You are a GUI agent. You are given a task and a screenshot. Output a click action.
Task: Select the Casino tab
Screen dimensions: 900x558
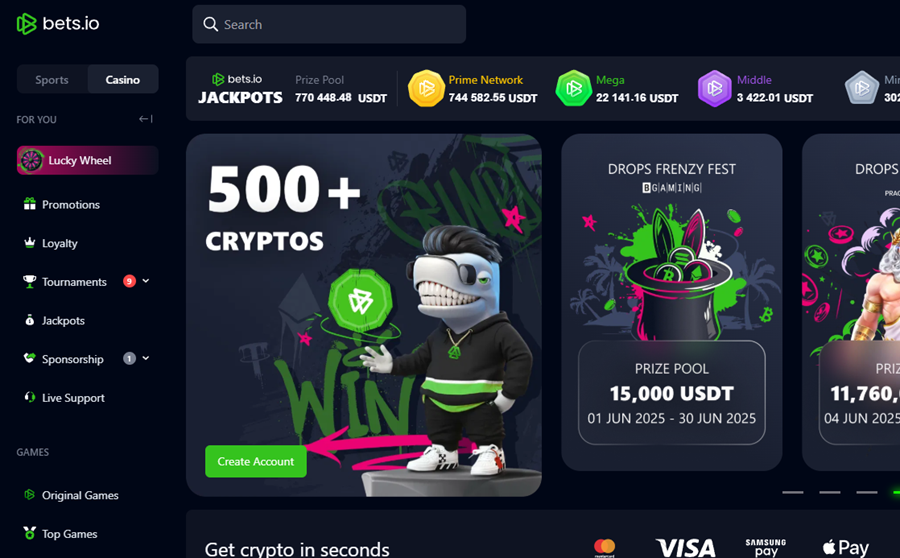(123, 79)
